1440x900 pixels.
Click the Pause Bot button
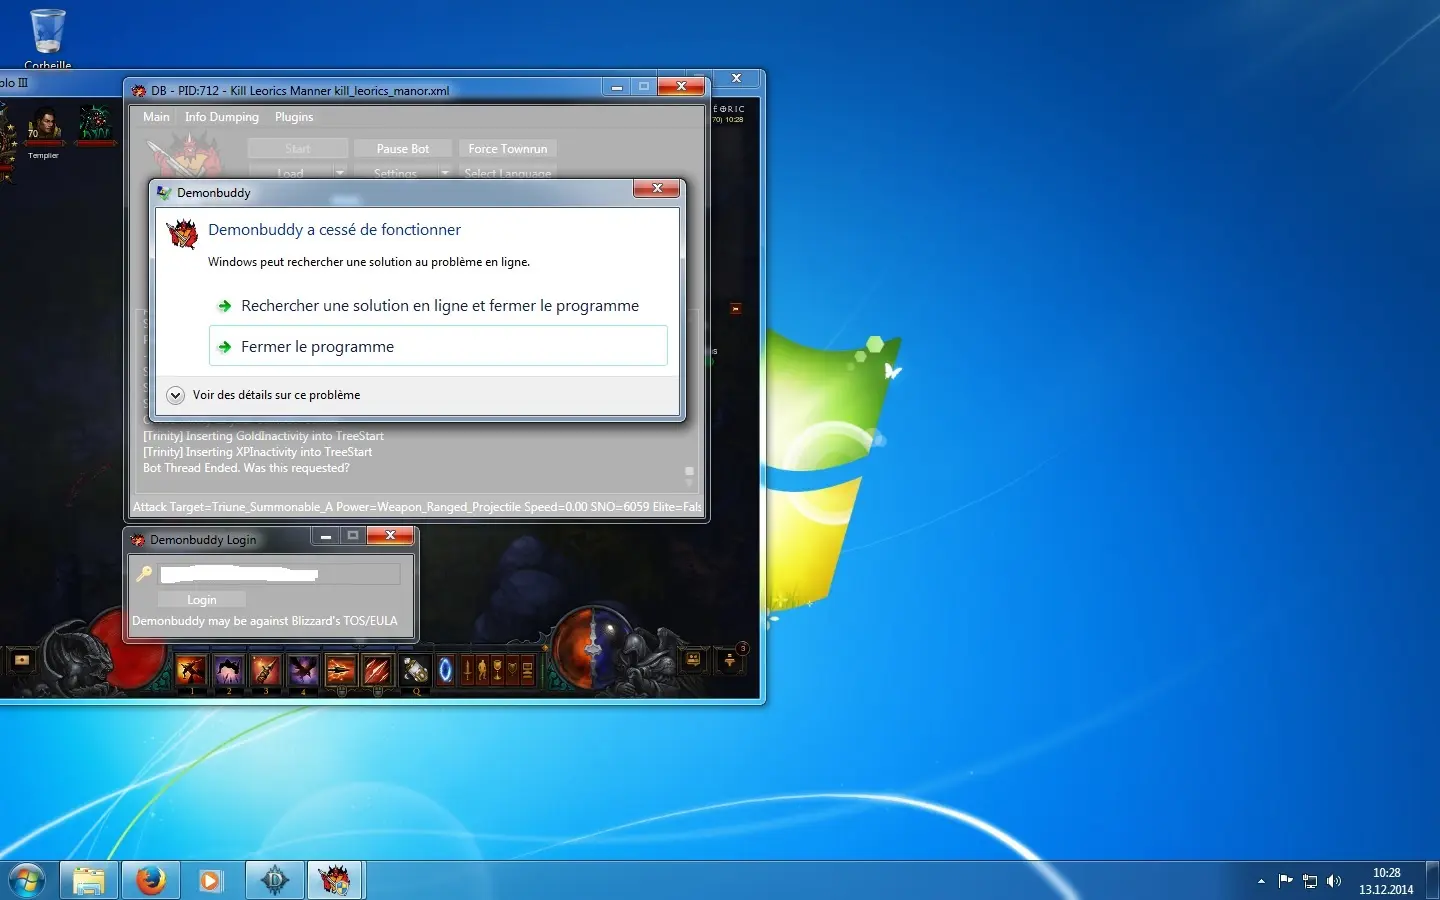[x=402, y=148]
